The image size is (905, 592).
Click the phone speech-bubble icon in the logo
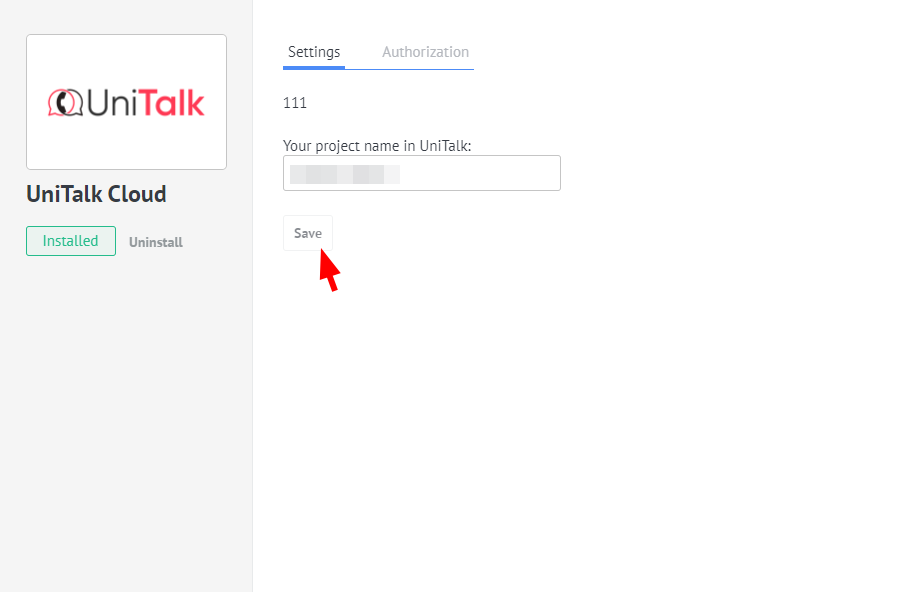66,102
